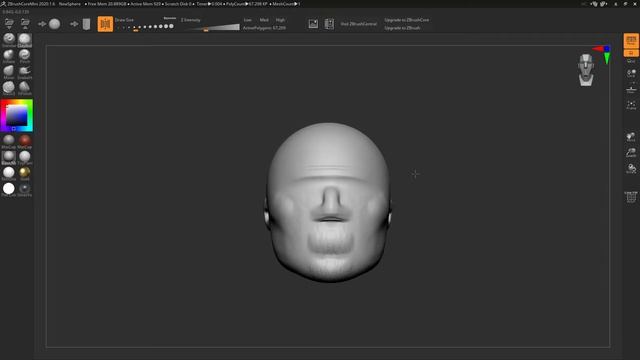Select the Slash3 brush
This screenshot has height=360, width=640.
point(9,87)
